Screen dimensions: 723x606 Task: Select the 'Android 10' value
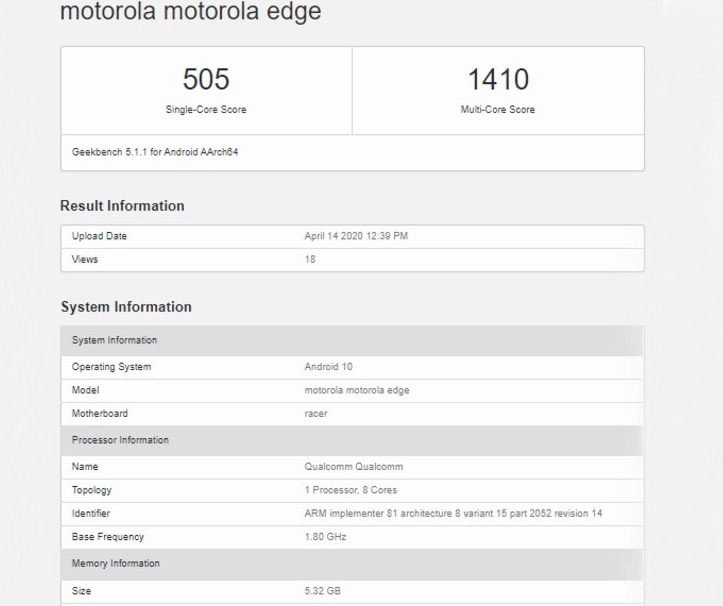[328, 367]
